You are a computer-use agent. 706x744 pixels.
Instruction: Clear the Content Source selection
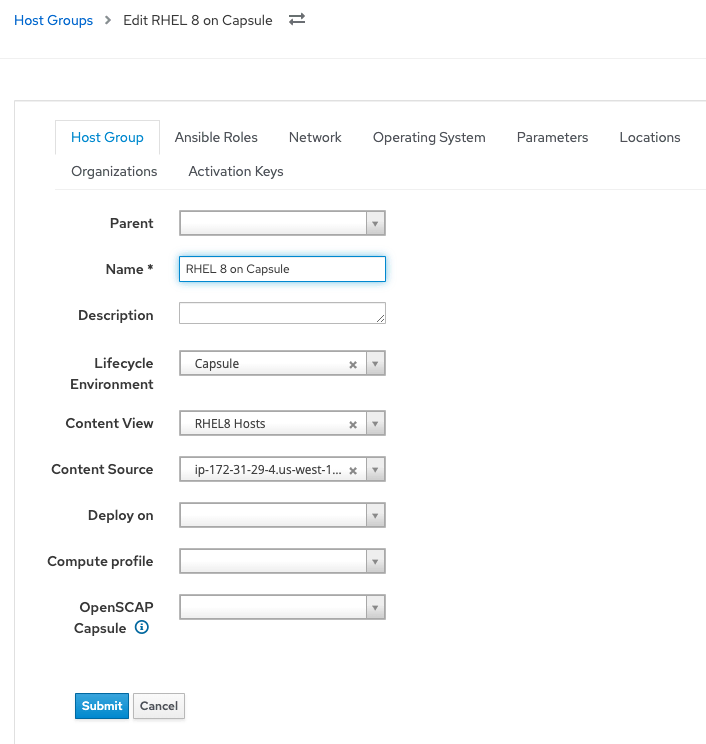pos(352,470)
